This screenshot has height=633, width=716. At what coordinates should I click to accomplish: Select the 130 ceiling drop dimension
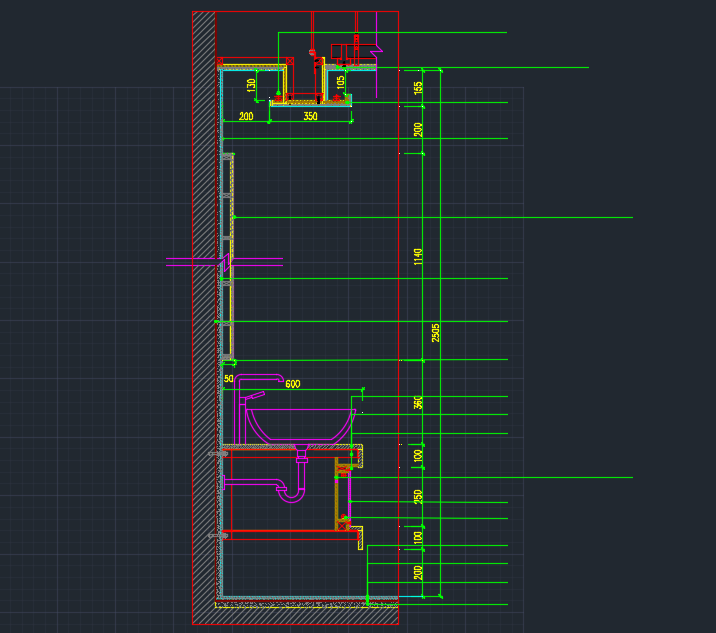[251, 85]
